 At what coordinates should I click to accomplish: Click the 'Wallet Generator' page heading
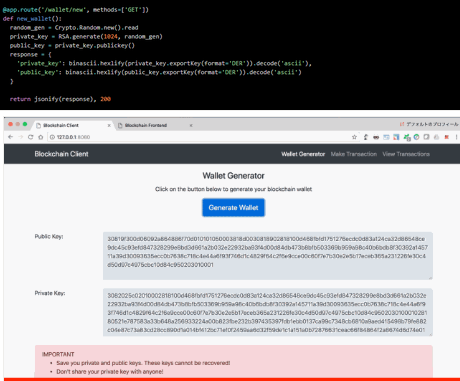click(x=233, y=176)
